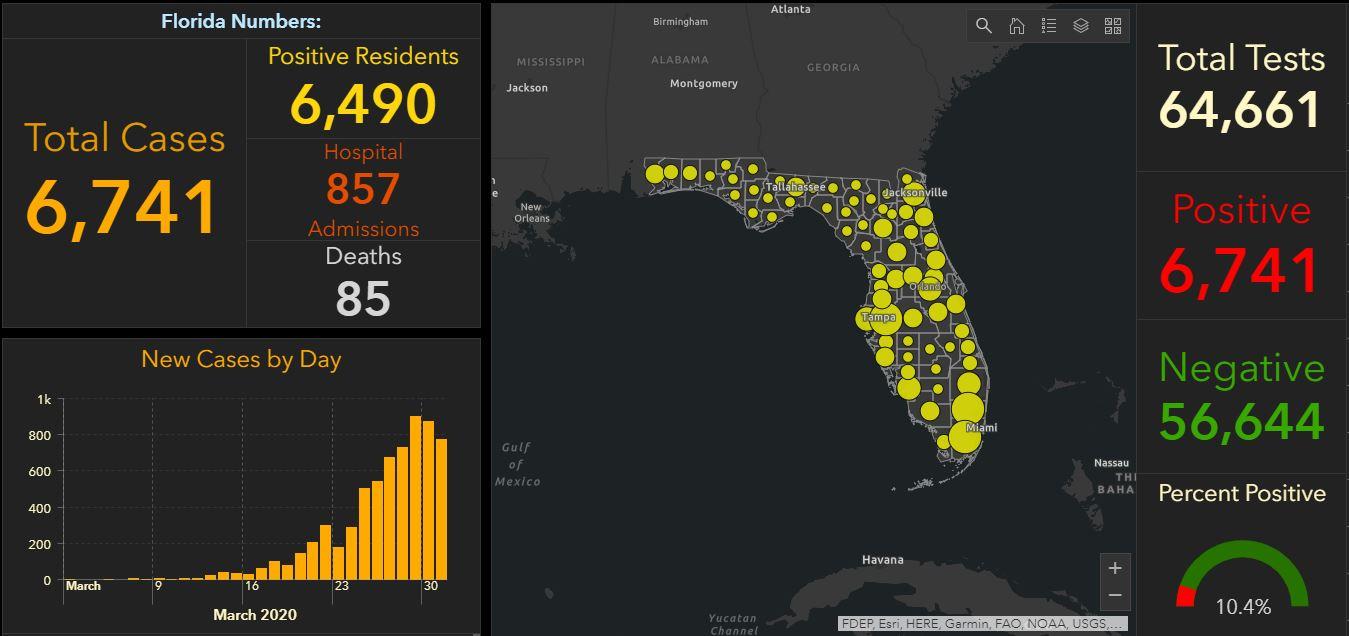Image resolution: width=1349 pixels, height=636 pixels.
Task: Open the basemap gallery grid
Action: coord(1112,26)
